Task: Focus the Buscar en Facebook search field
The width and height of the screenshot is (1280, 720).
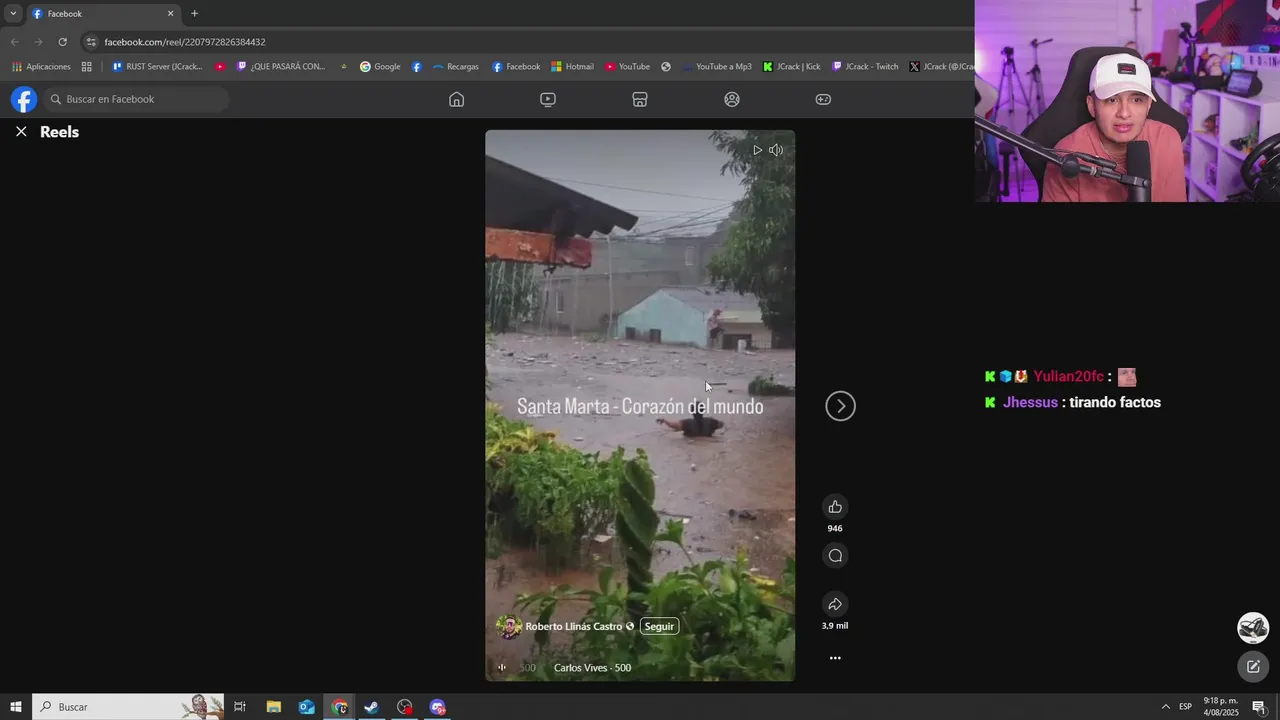Action: (137, 99)
